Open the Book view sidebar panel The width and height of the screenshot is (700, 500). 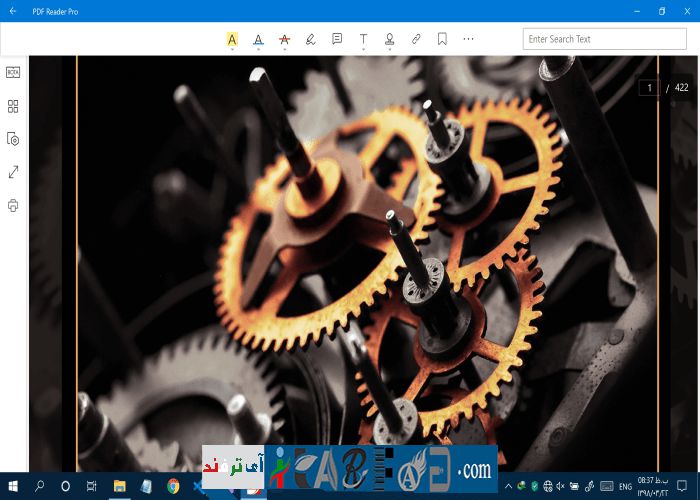[13, 72]
